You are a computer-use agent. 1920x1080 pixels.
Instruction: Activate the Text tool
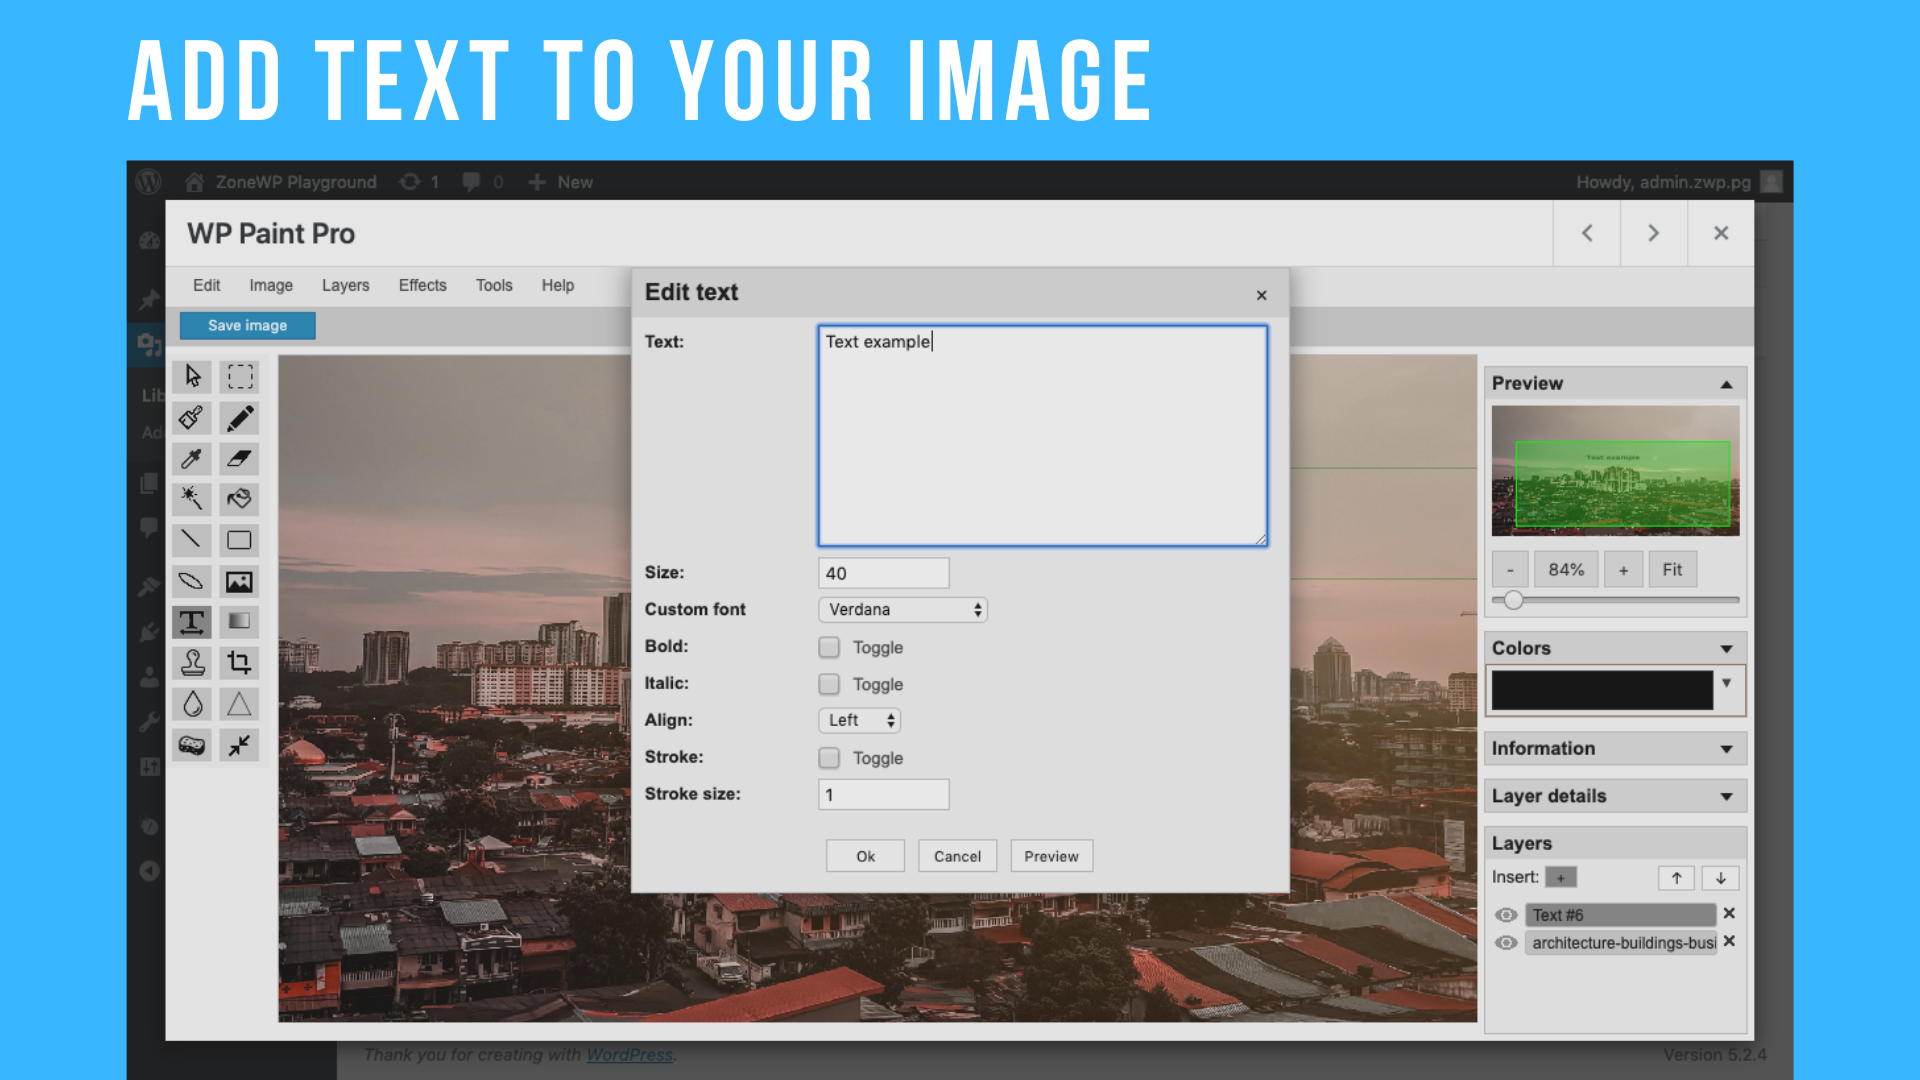coord(192,622)
